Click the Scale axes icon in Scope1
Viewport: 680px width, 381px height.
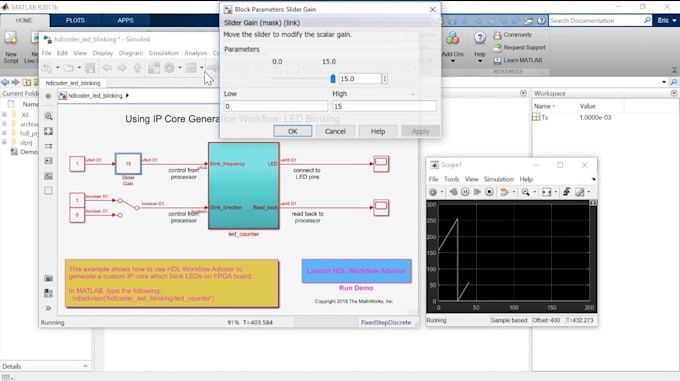(546, 192)
